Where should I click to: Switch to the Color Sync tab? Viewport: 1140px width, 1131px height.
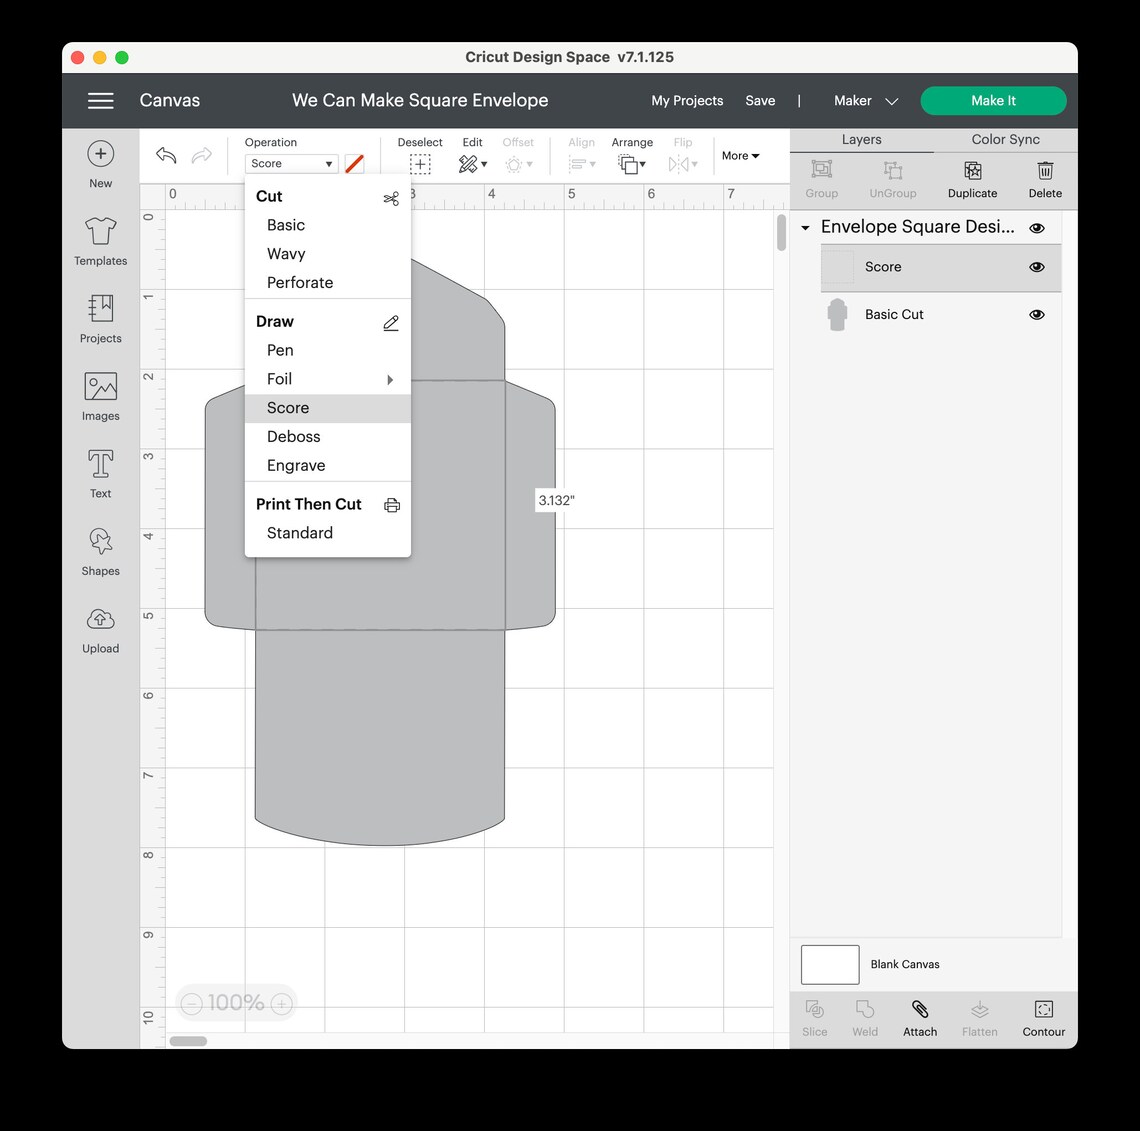pyautogui.click(x=1004, y=139)
